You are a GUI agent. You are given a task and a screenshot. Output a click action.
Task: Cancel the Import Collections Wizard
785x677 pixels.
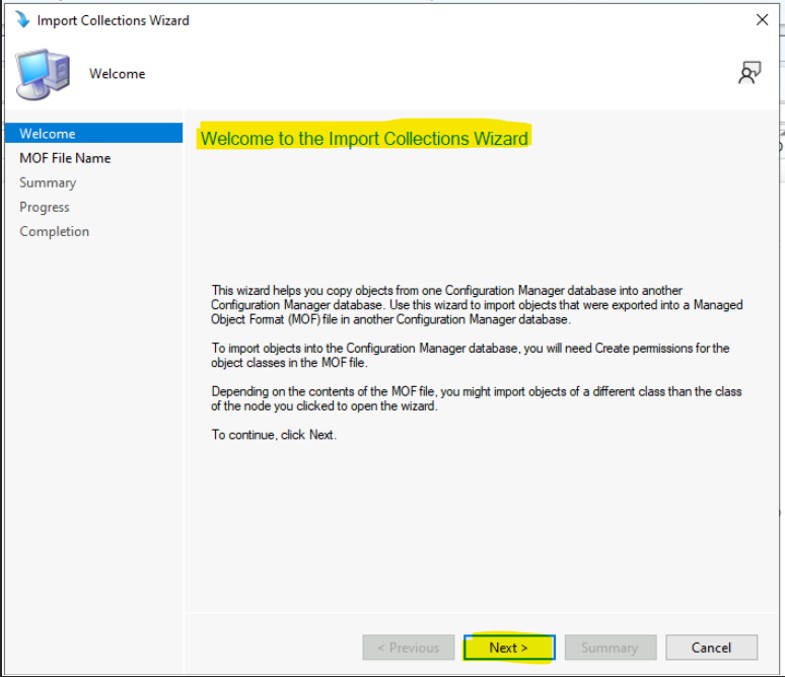click(711, 647)
